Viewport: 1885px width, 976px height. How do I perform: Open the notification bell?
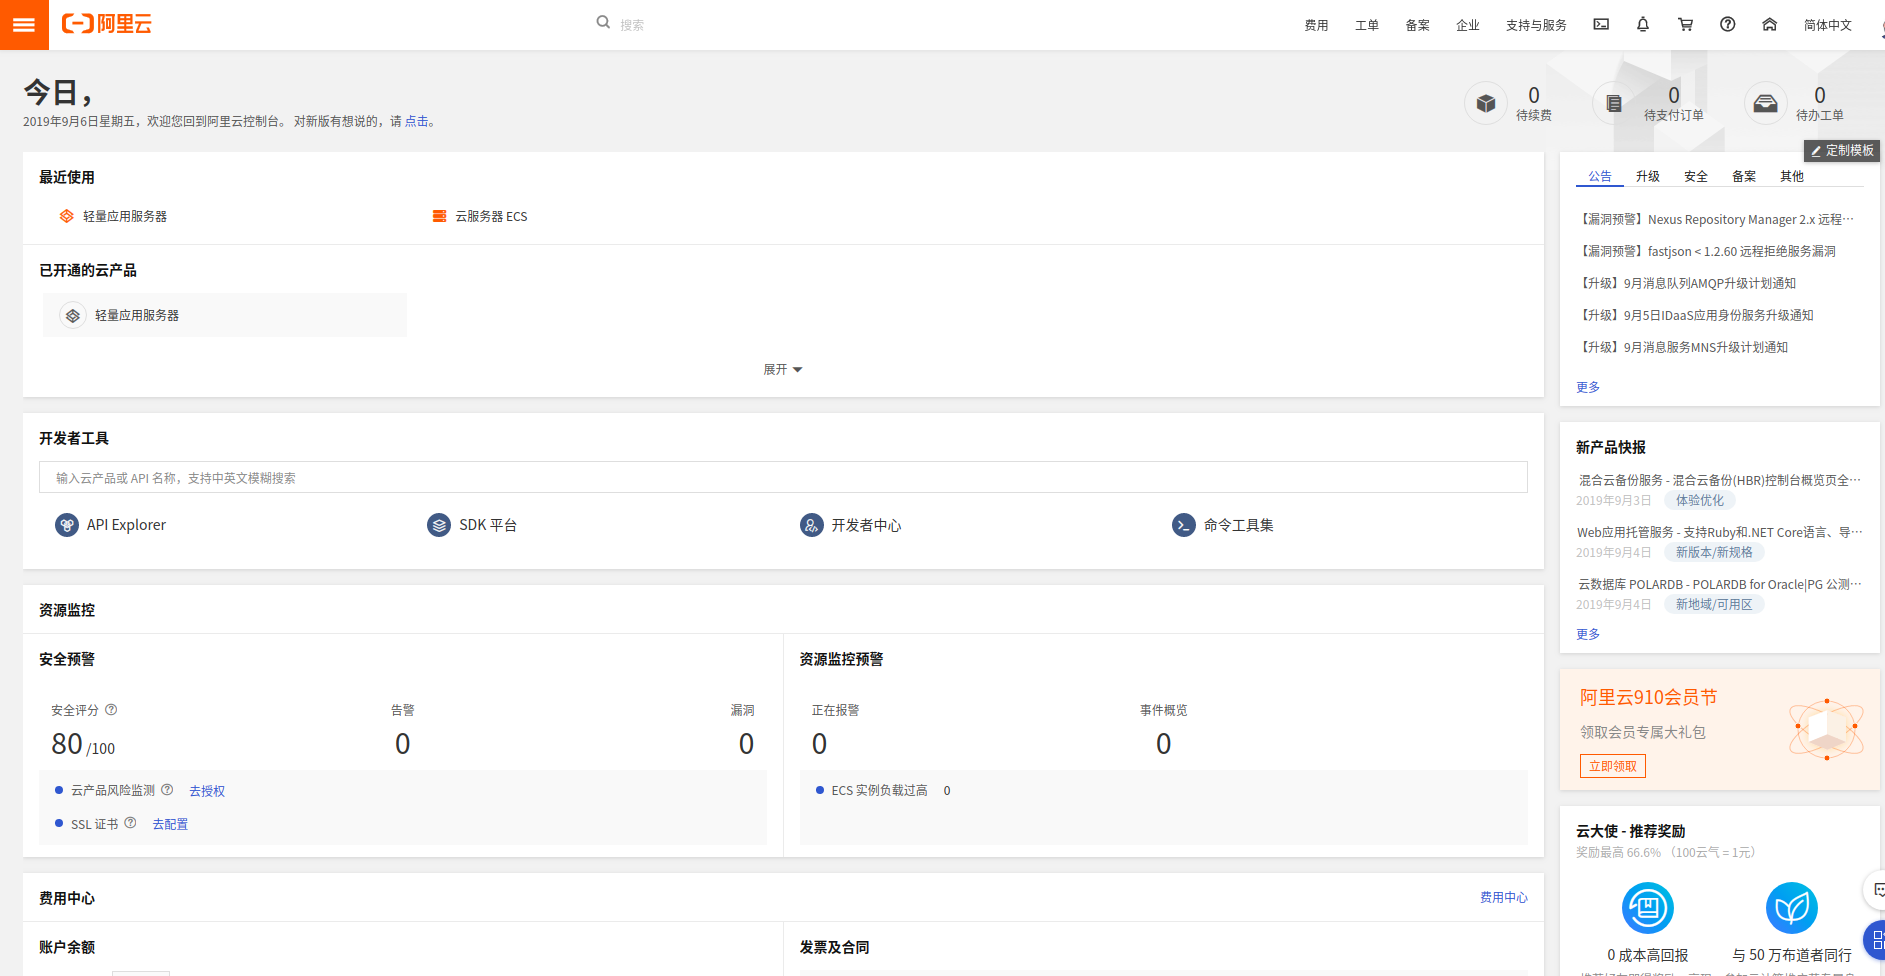[x=1643, y=24]
